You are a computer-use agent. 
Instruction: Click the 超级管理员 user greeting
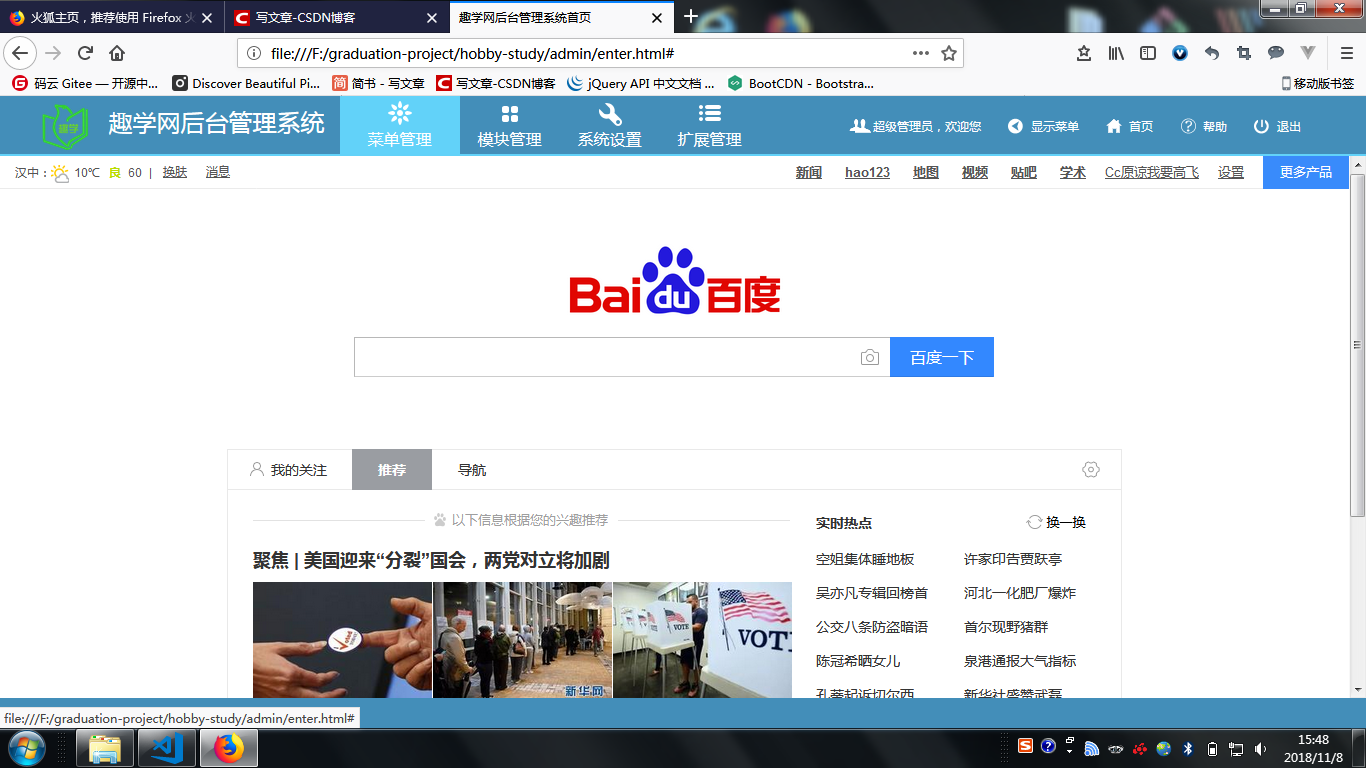[916, 126]
